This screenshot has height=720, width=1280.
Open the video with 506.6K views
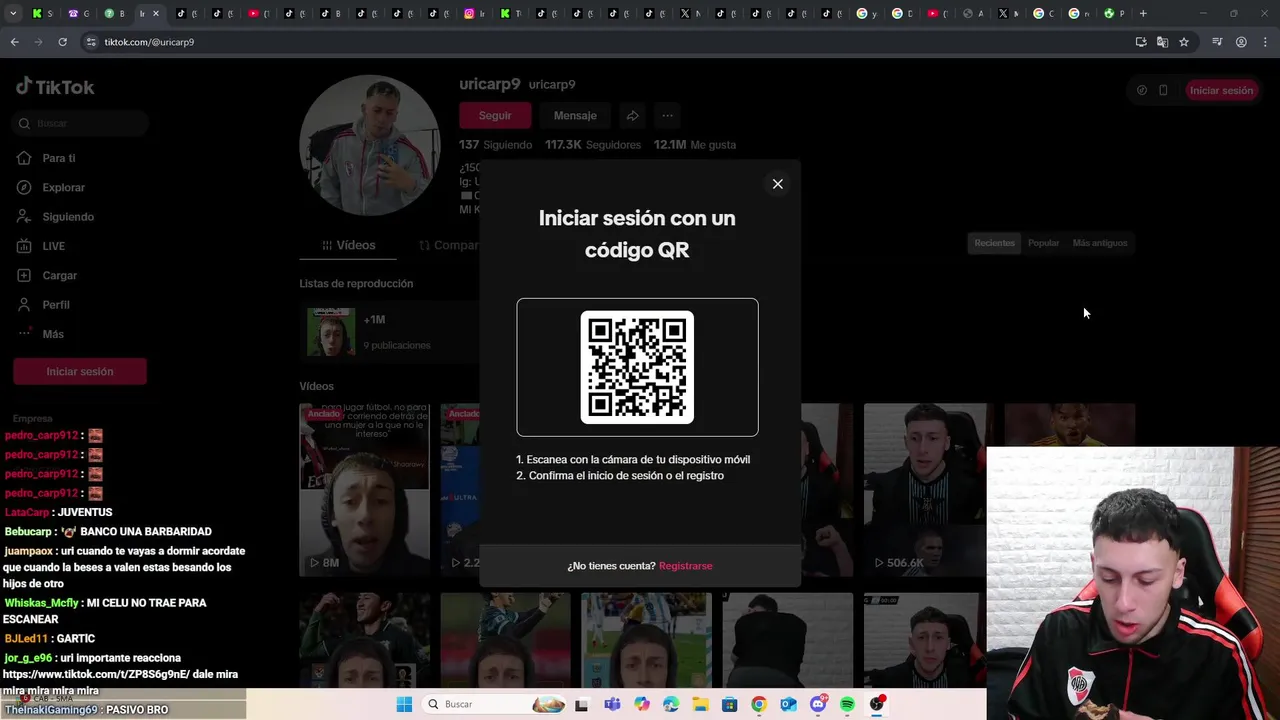pyautogui.click(x=926, y=490)
